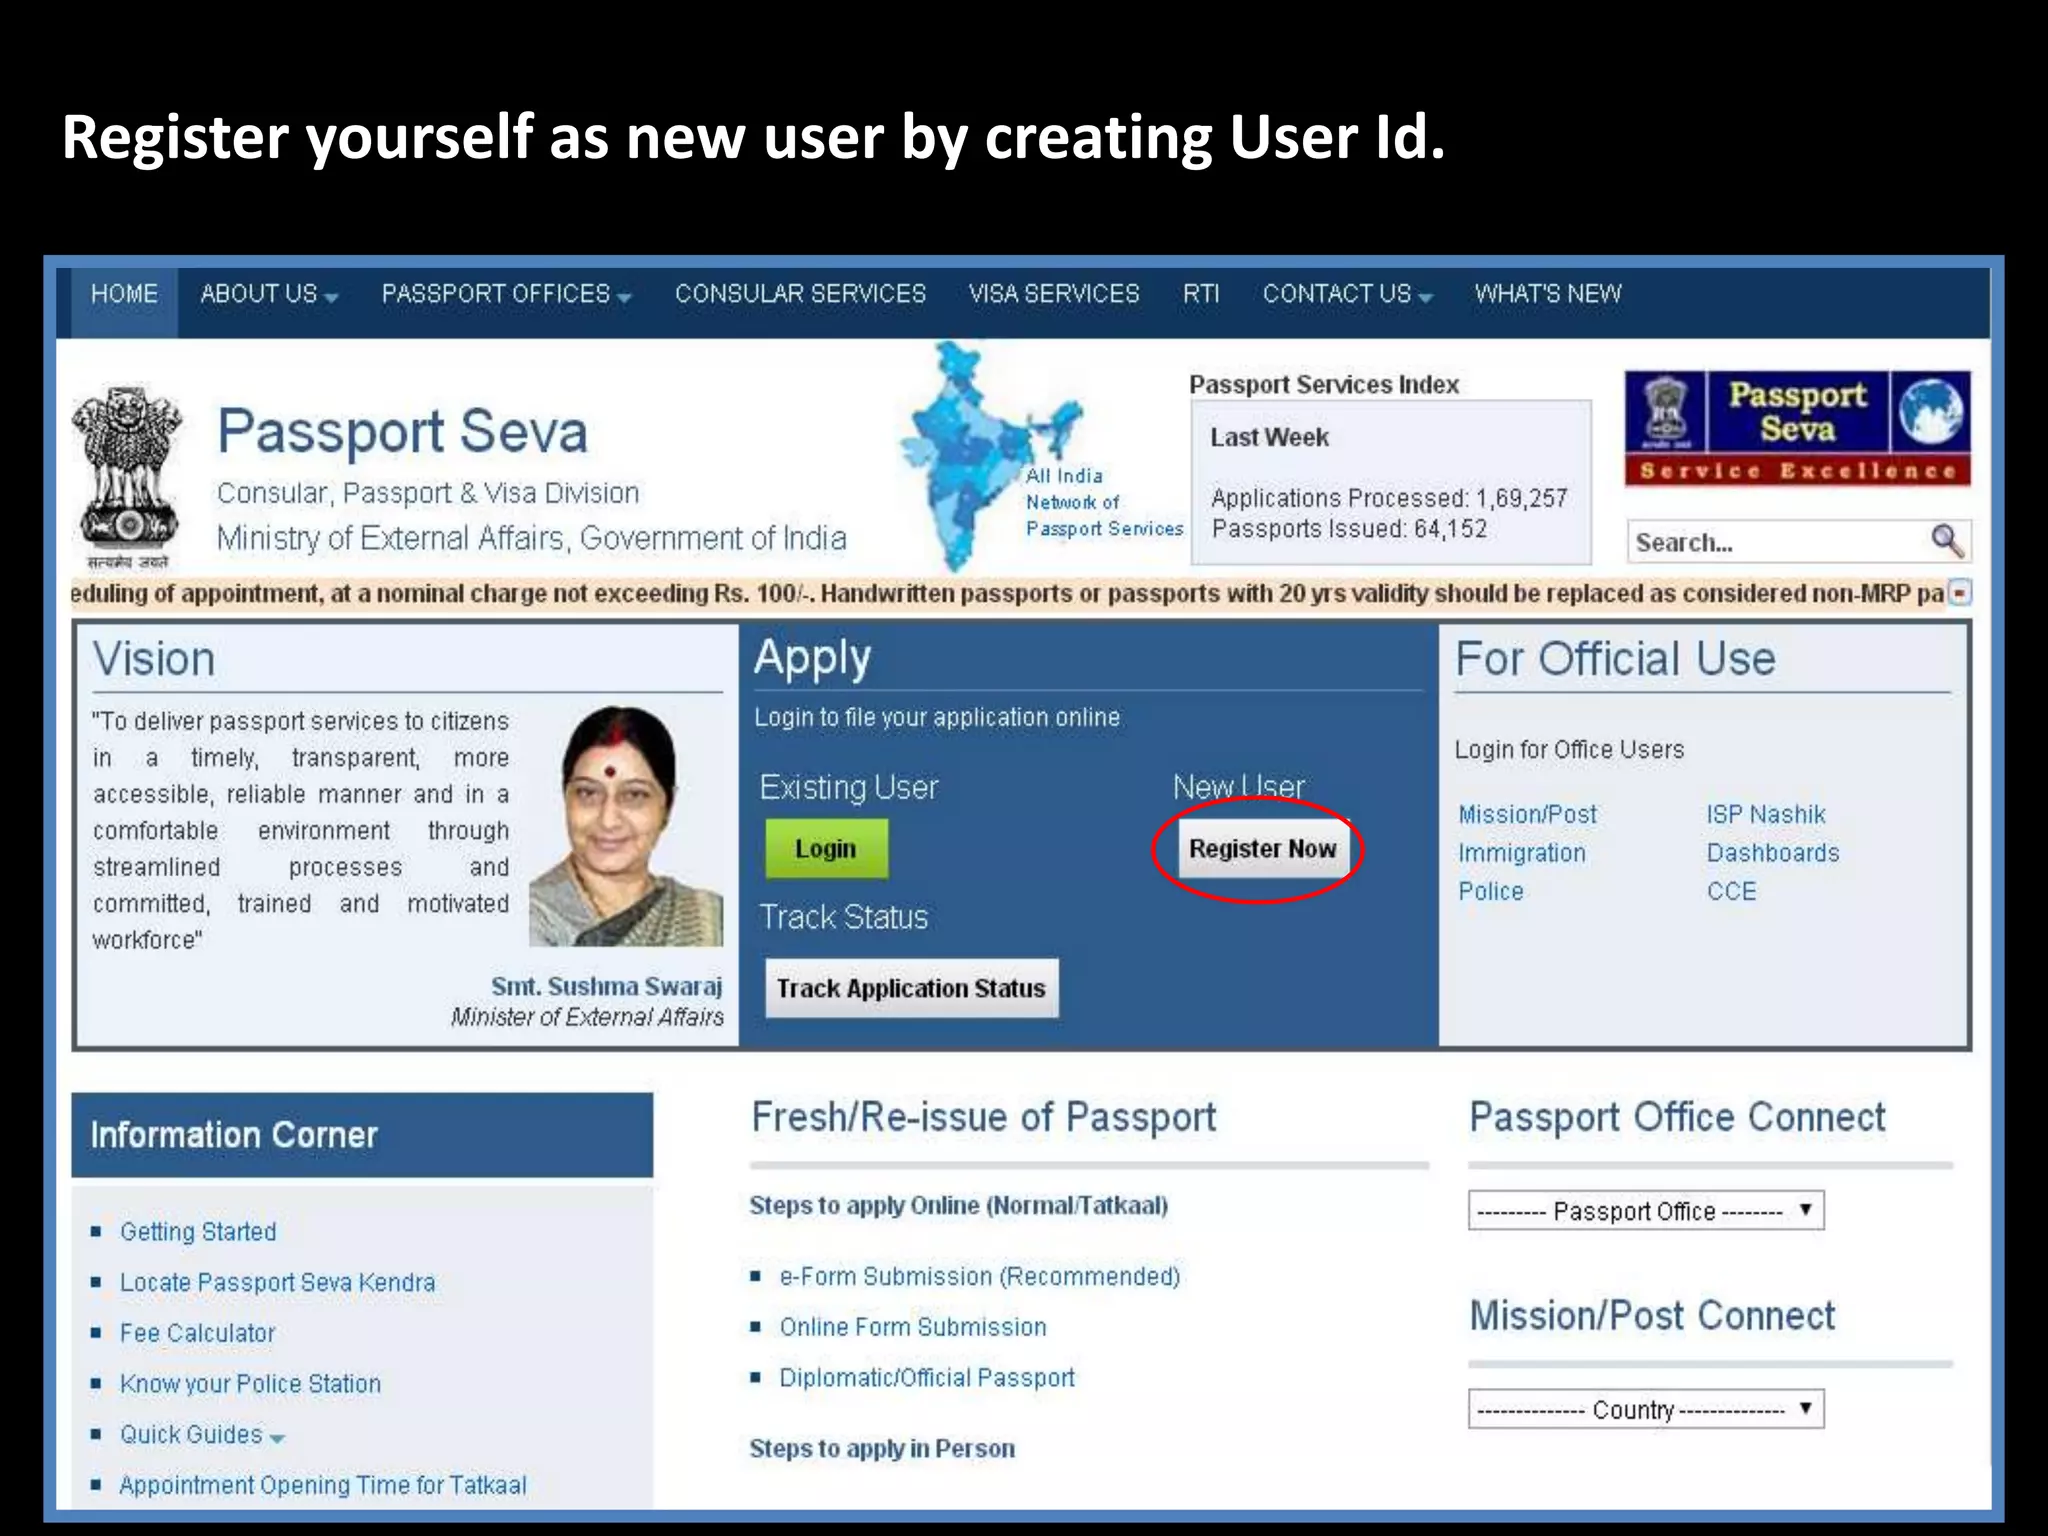Open the Getting Started link
The image size is (2048, 1536).
pos(198,1231)
